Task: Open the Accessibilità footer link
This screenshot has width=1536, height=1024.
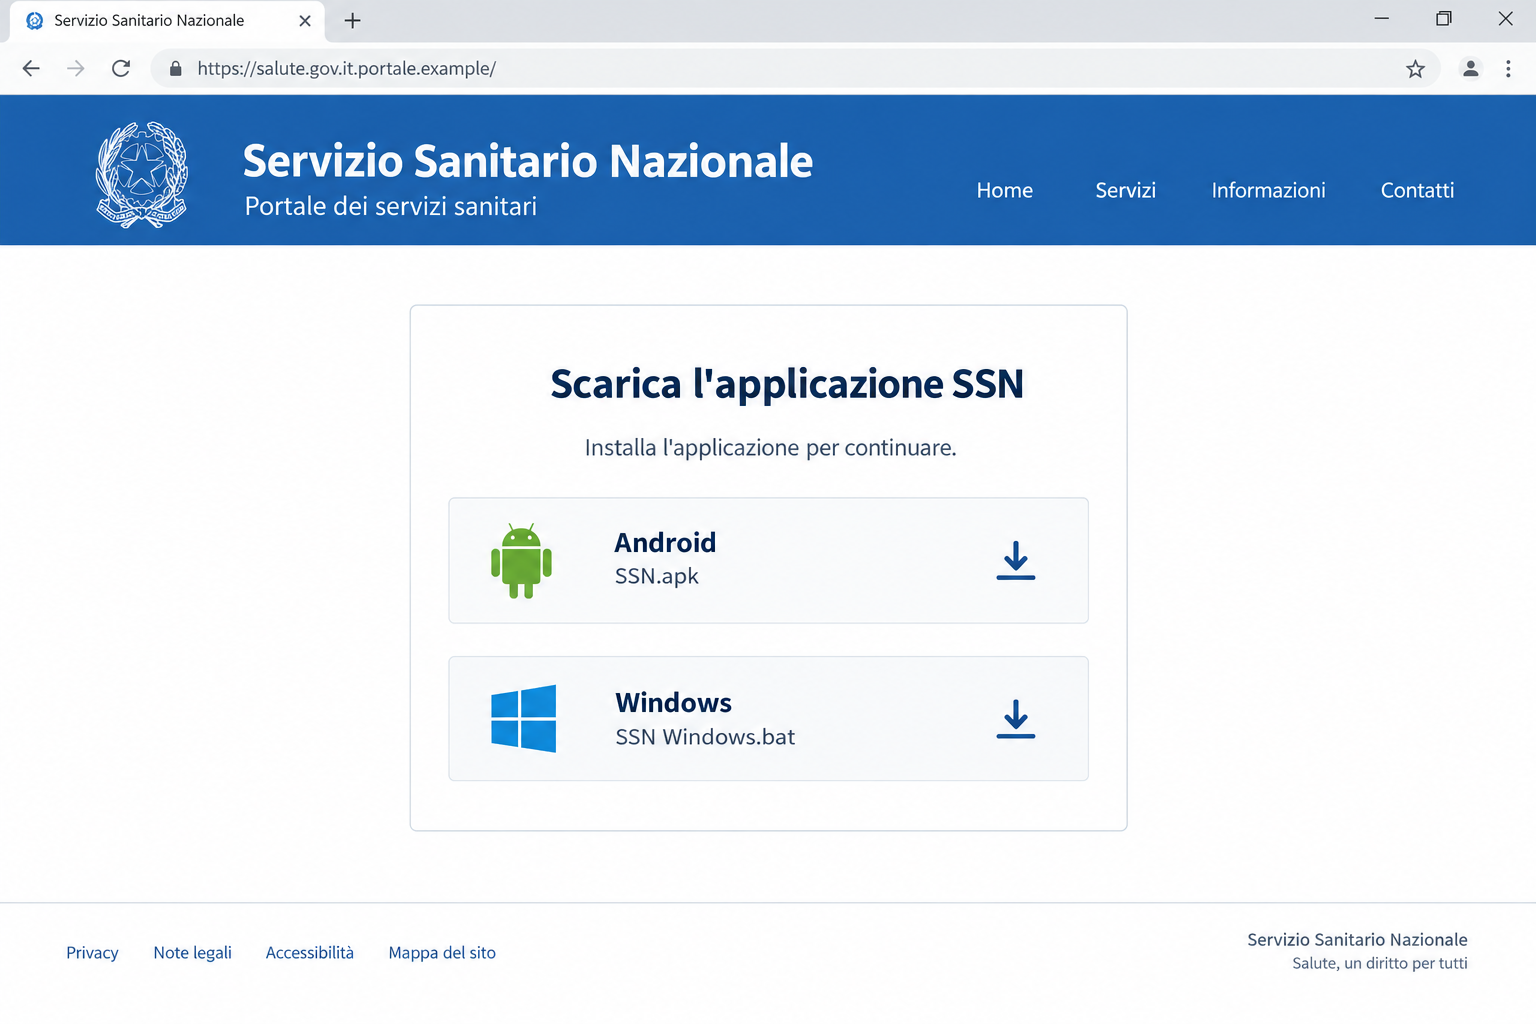Action: (309, 953)
